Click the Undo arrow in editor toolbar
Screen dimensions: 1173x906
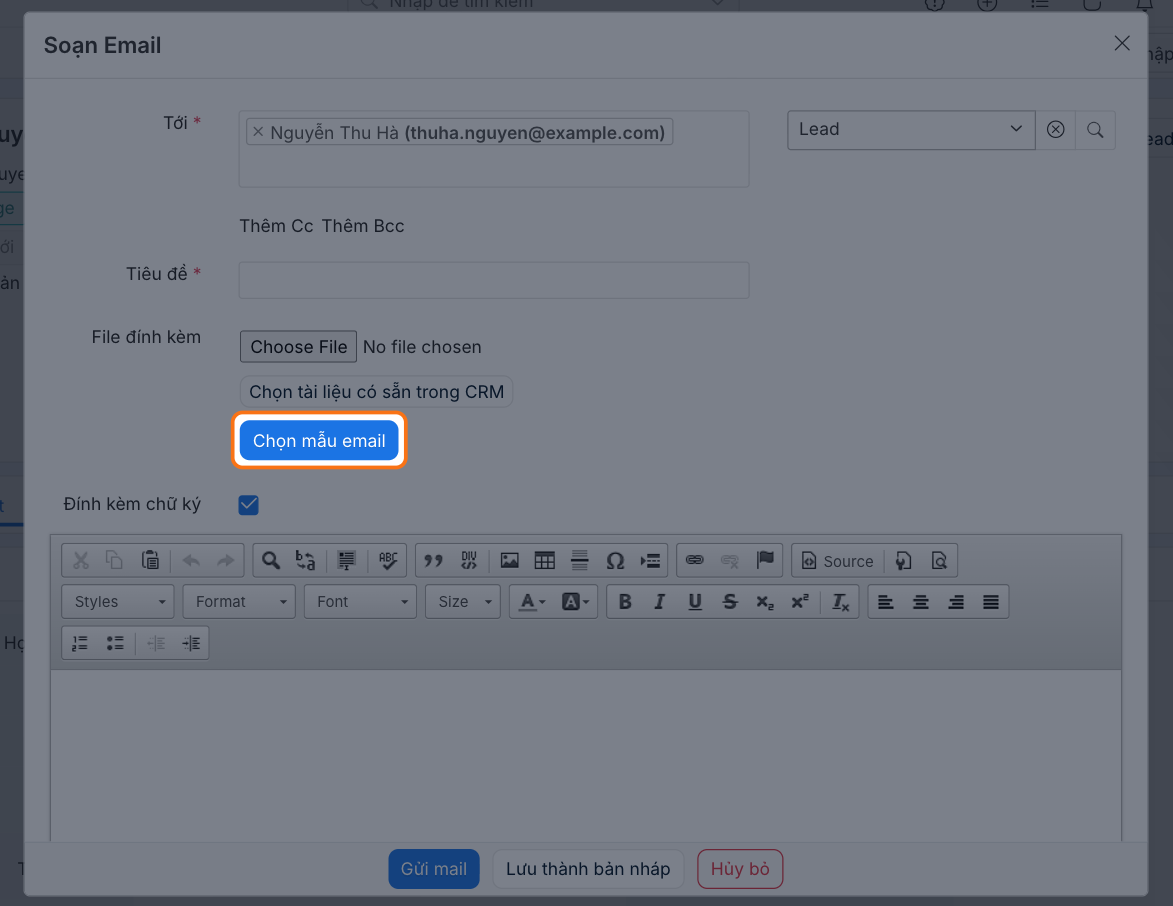191,560
